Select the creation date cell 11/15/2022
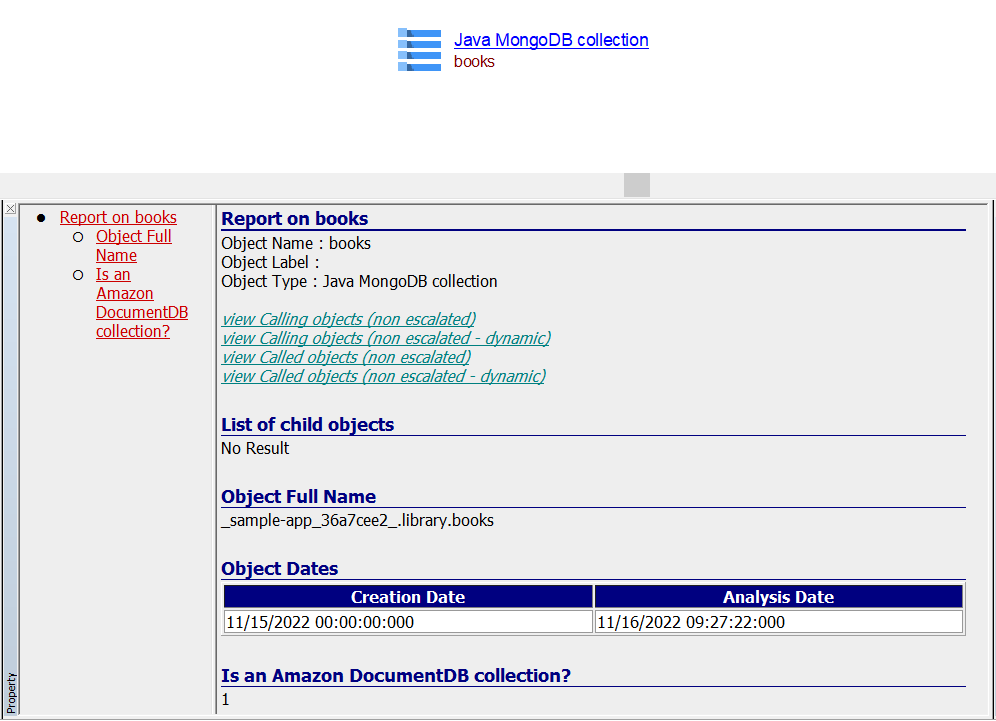This screenshot has height=721, width=996. click(x=320, y=622)
